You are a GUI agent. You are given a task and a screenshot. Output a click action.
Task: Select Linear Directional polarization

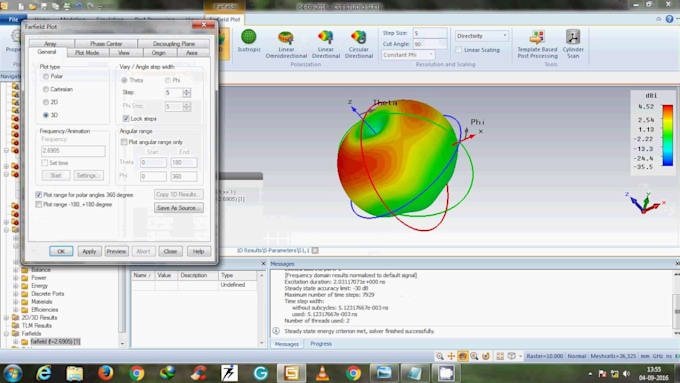pos(326,44)
